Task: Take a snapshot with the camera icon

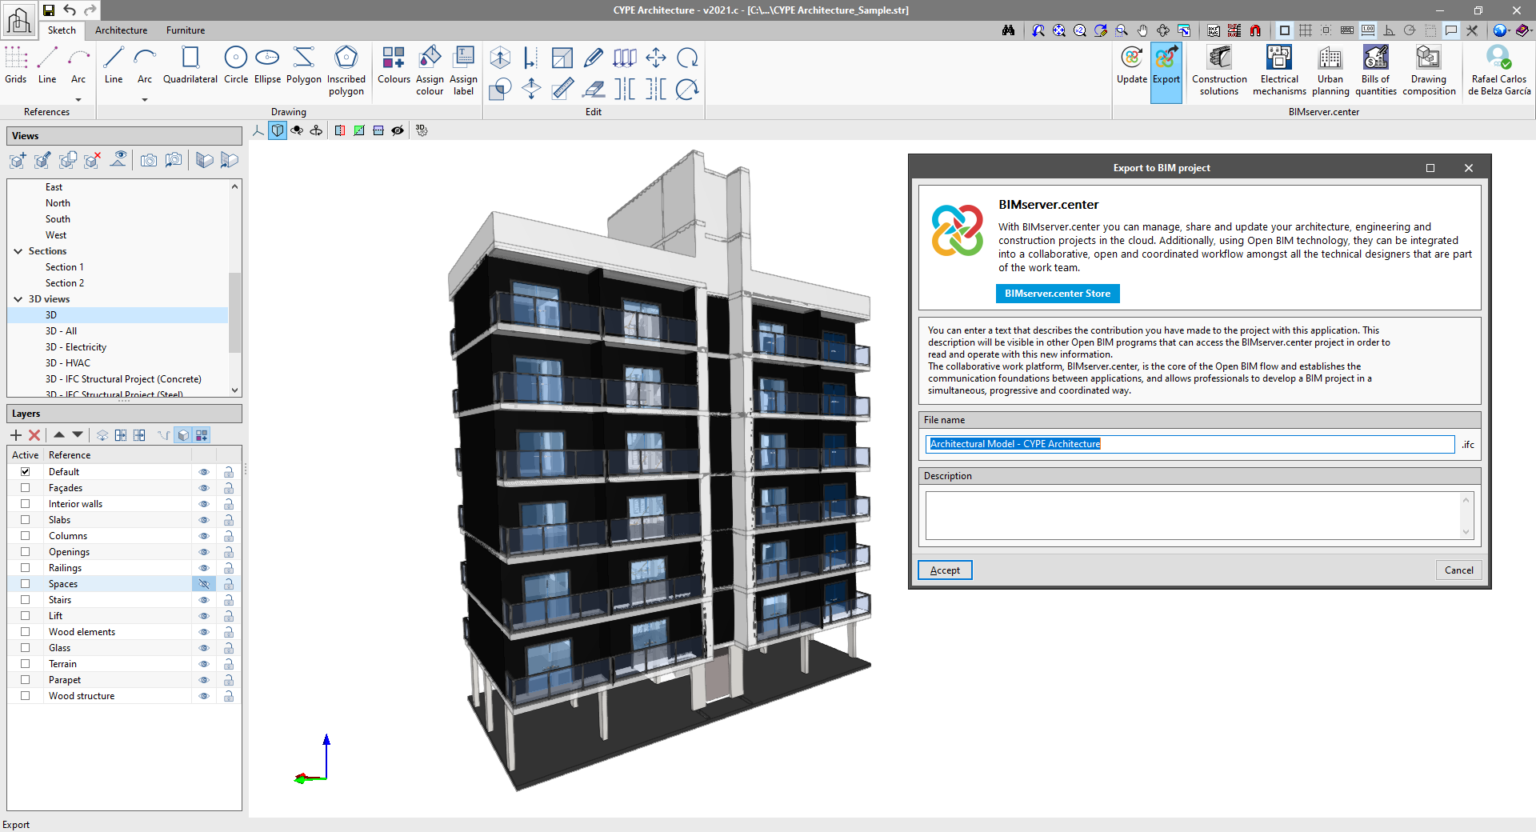Action: [x=148, y=159]
